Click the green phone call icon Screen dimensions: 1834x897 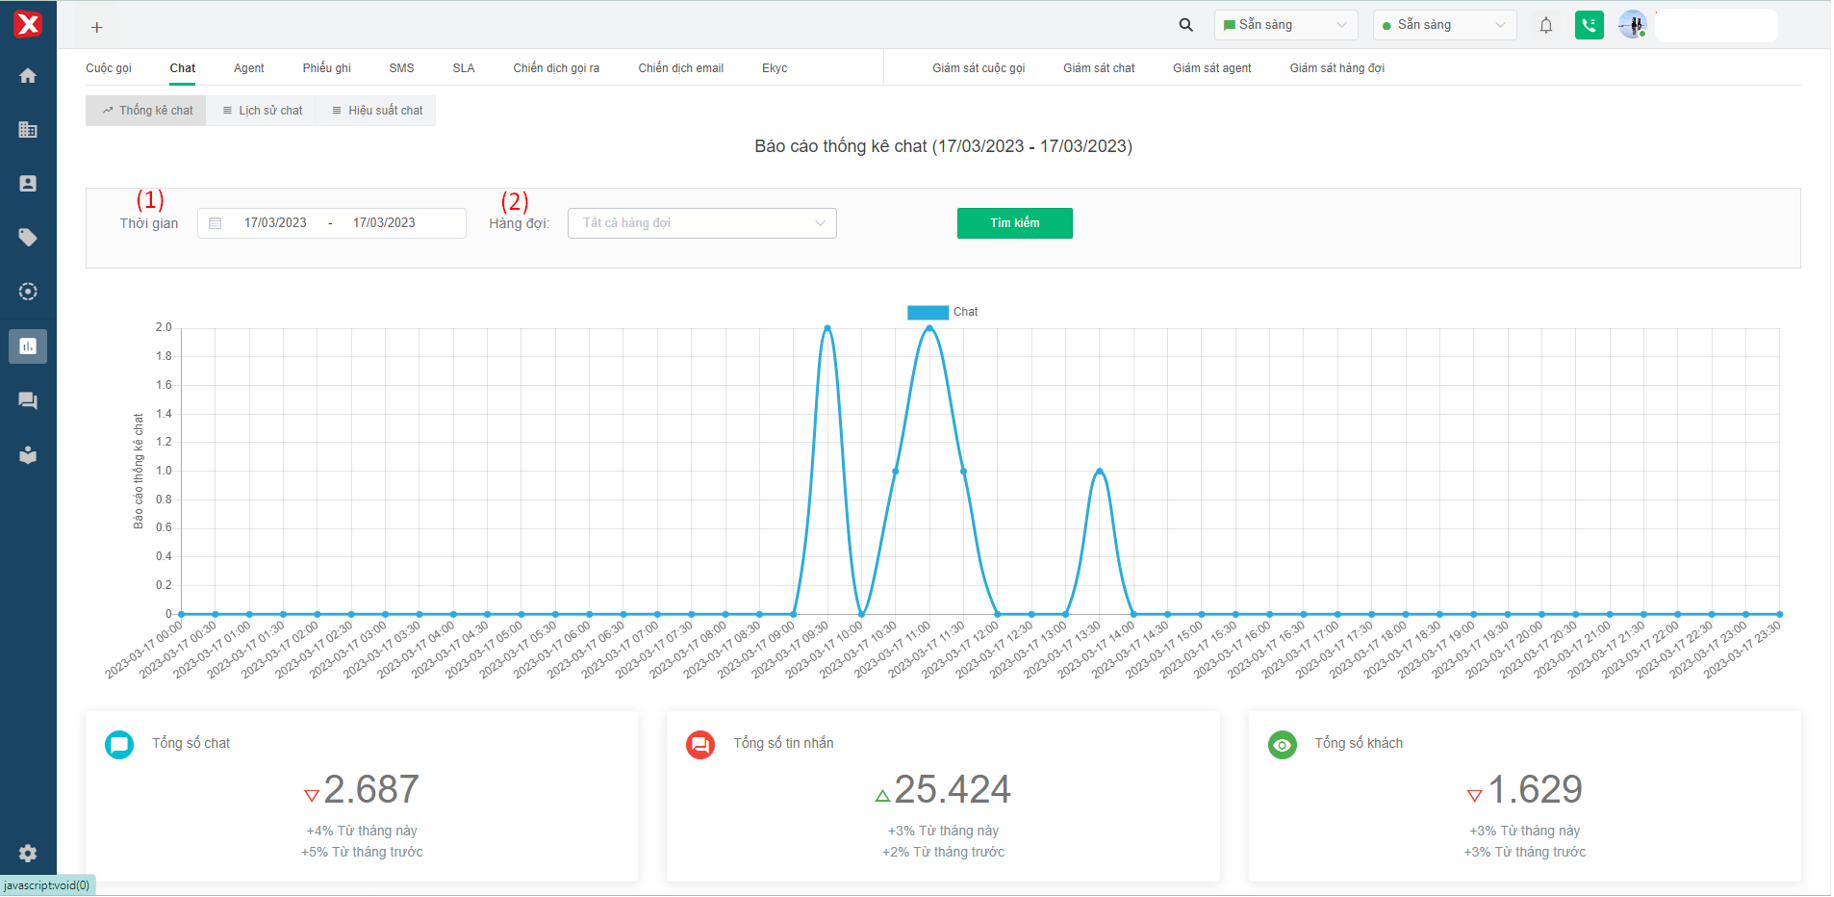[x=1588, y=26]
